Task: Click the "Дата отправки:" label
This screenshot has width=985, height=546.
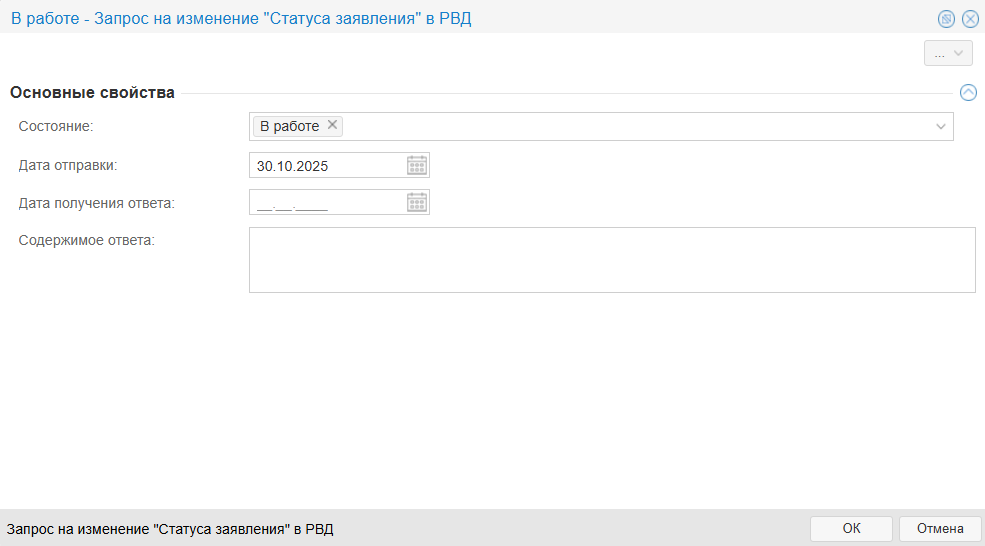Action: click(x=68, y=165)
